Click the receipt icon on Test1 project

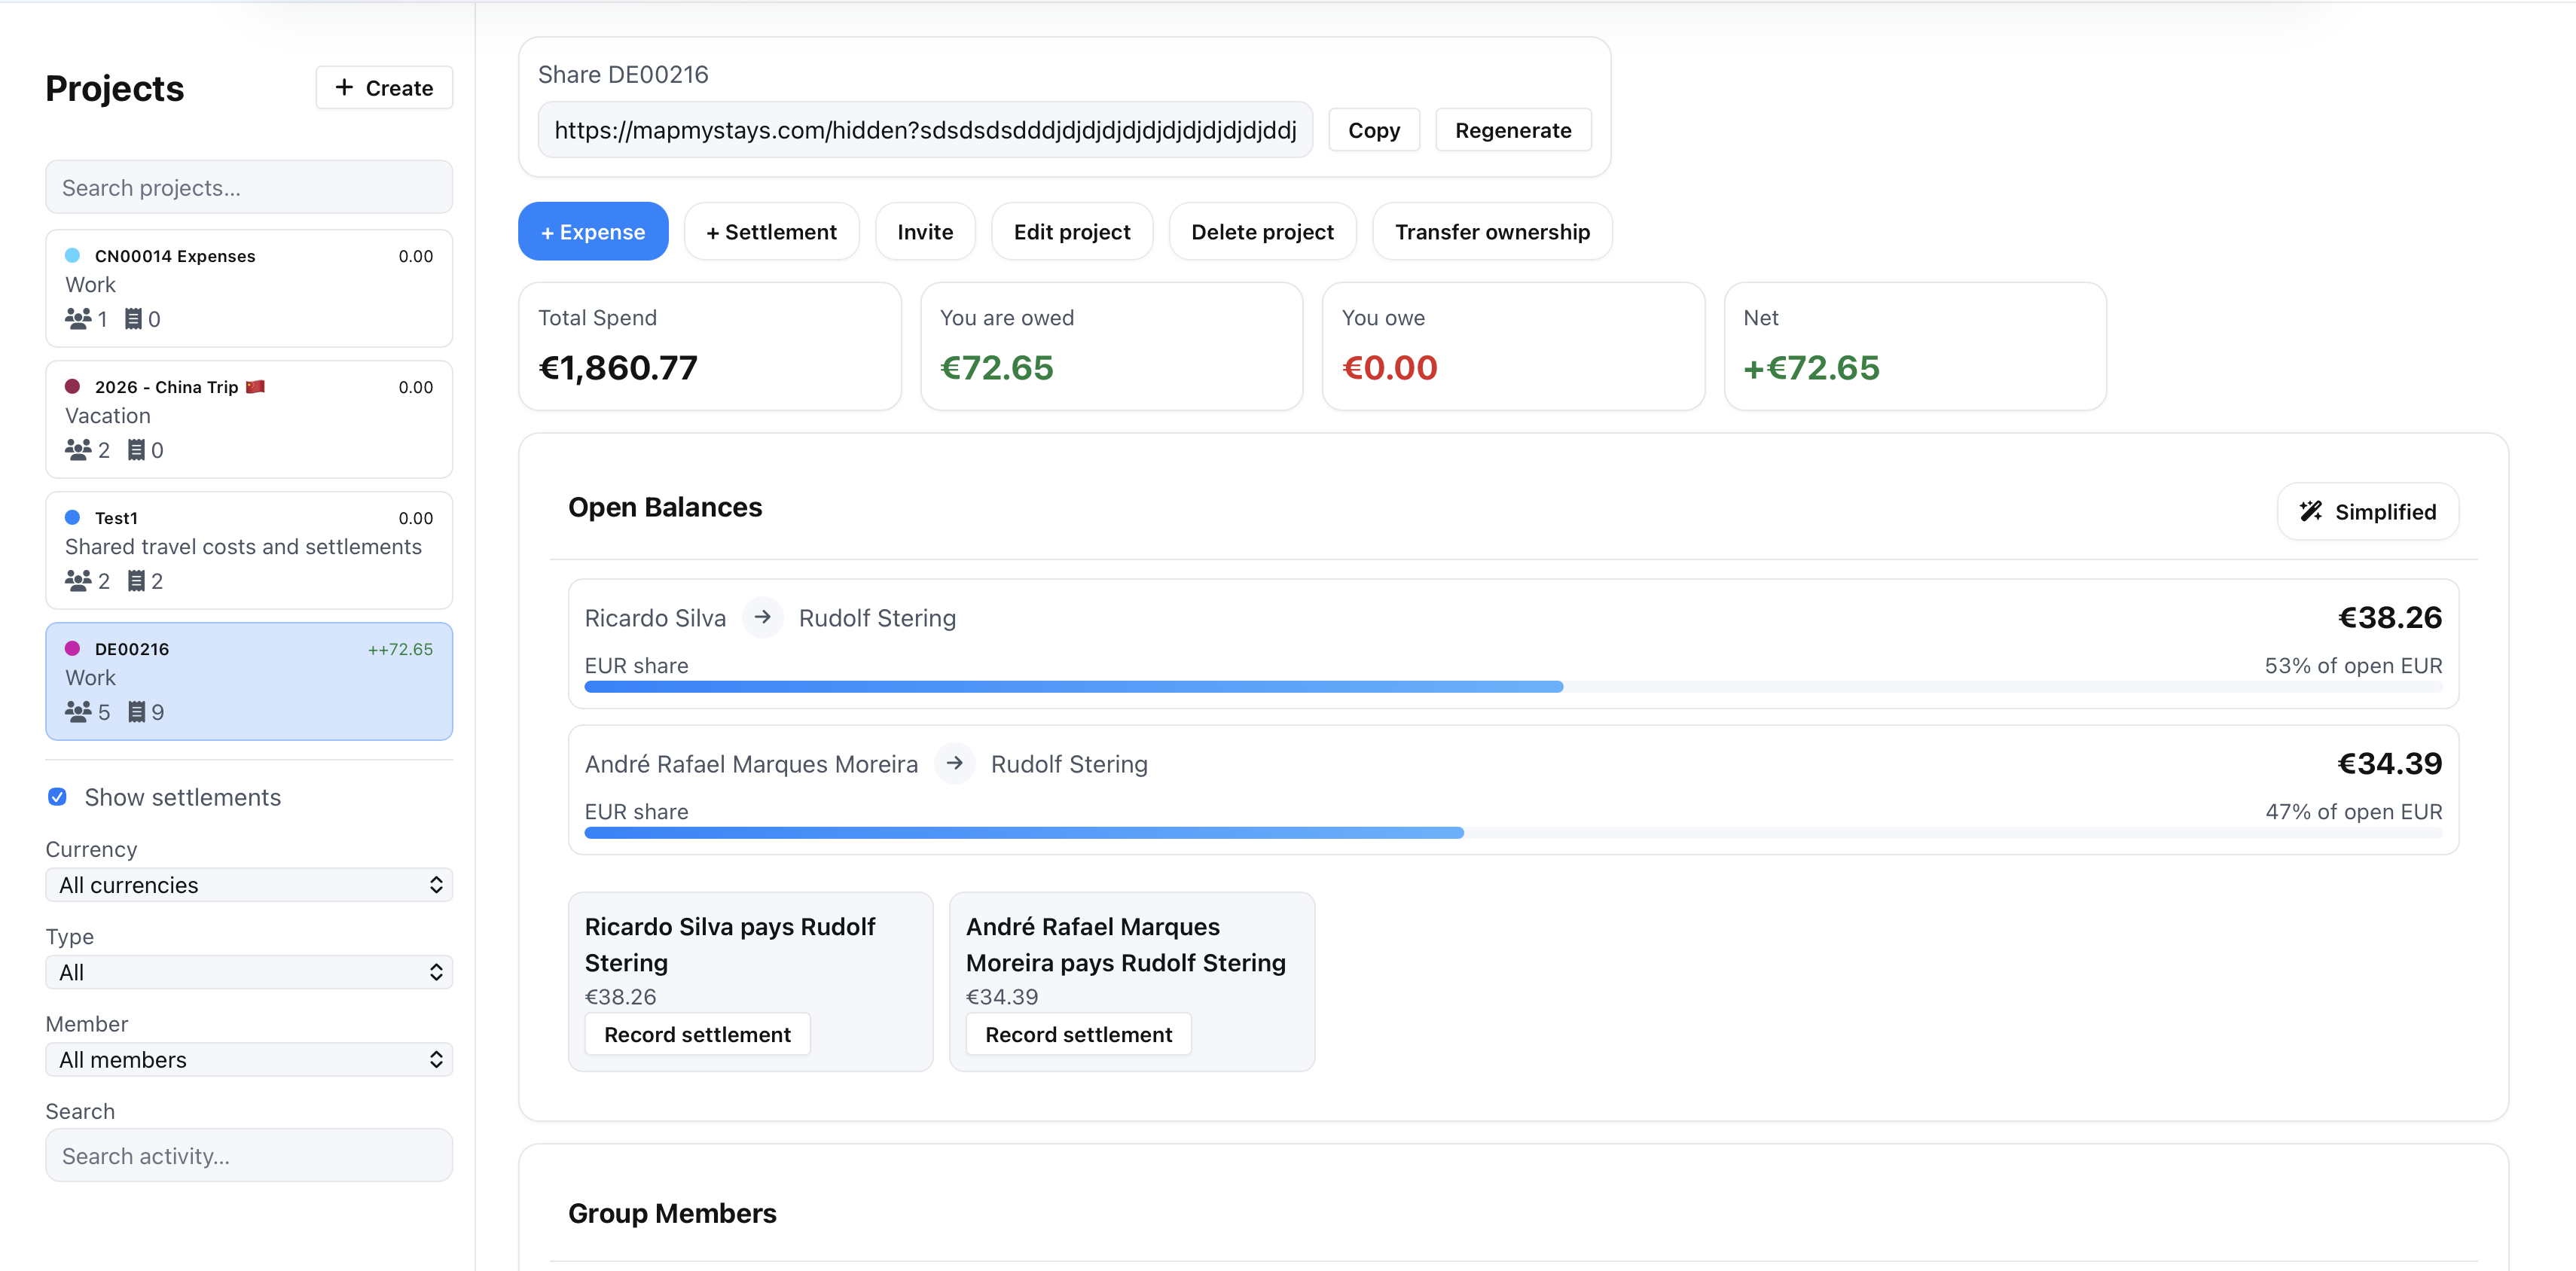tap(136, 580)
